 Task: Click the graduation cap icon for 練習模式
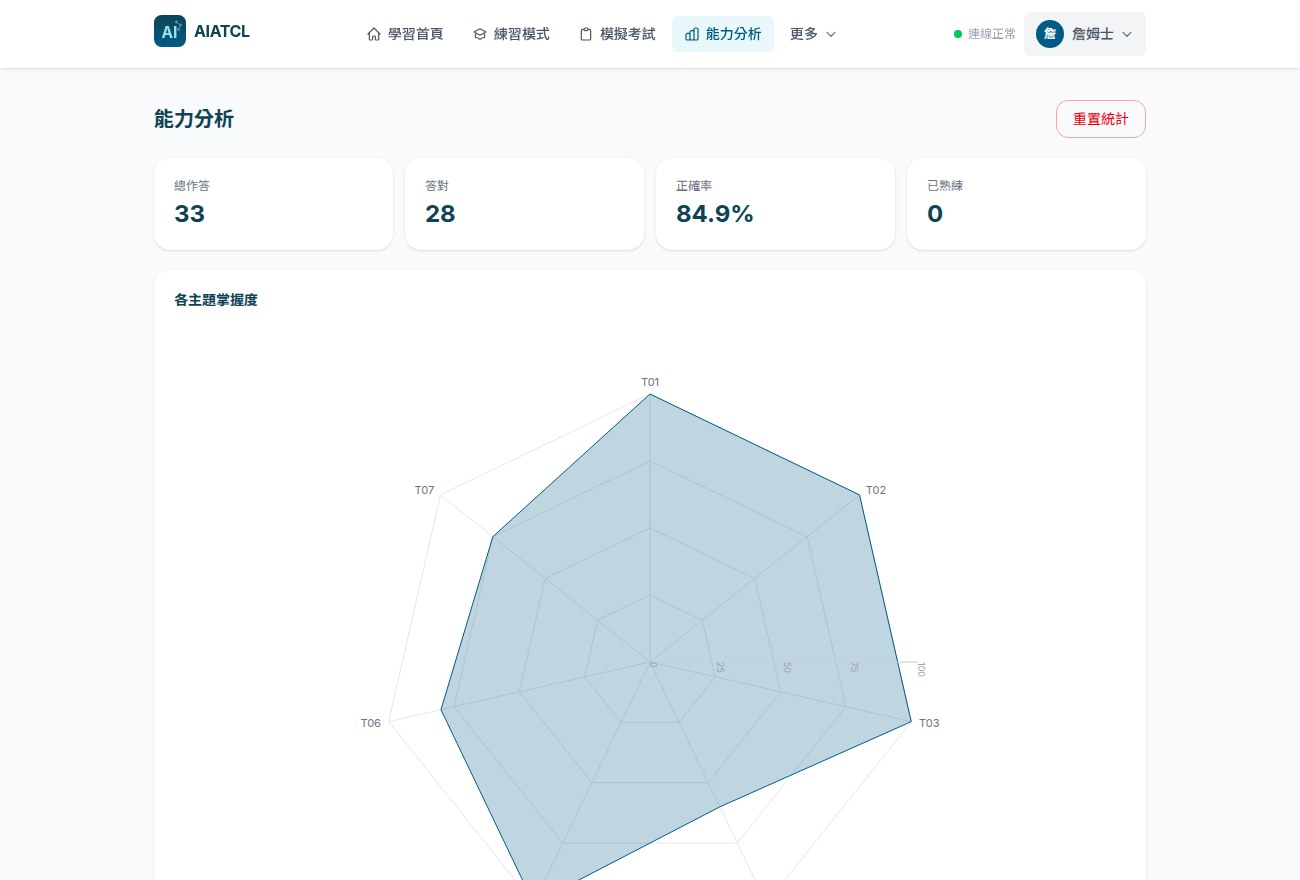pyautogui.click(x=480, y=34)
